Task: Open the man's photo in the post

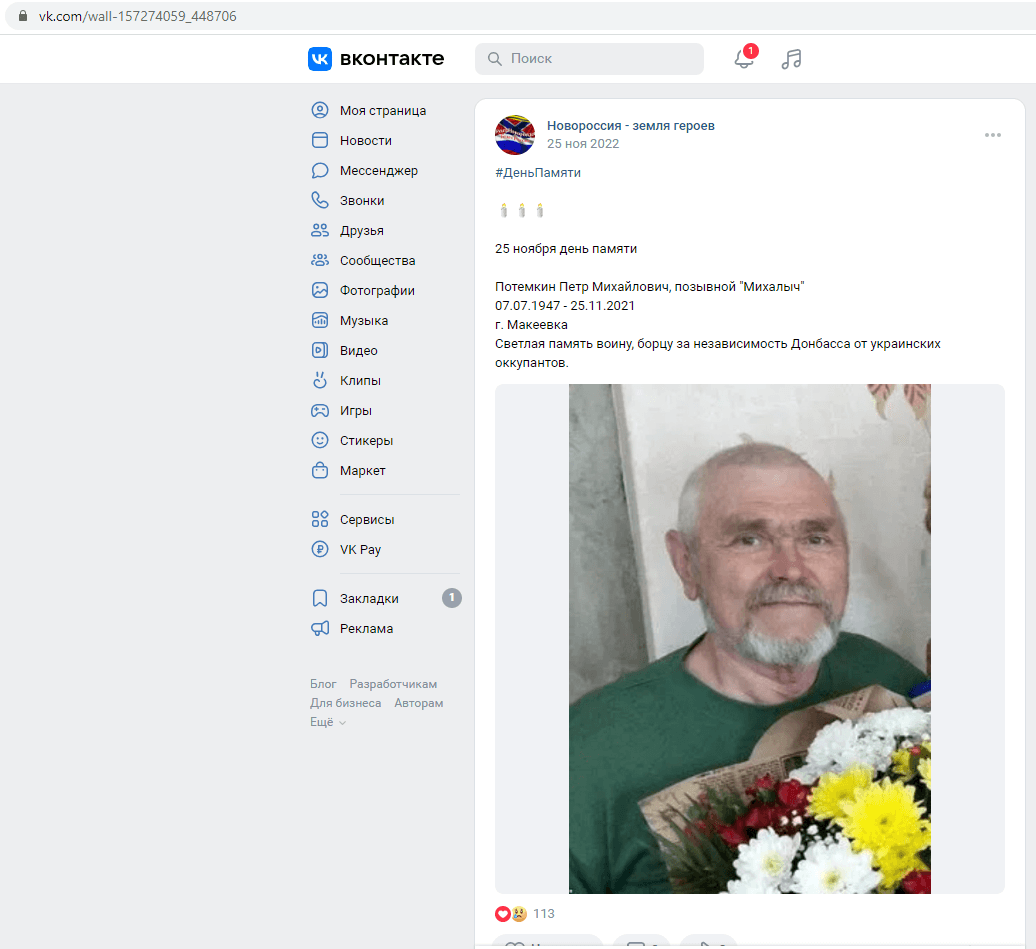Action: point(750,639)
